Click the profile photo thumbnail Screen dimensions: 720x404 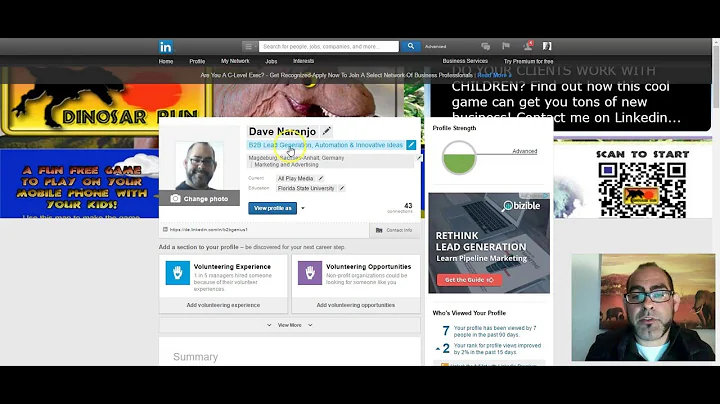click(x=199, y=166)
